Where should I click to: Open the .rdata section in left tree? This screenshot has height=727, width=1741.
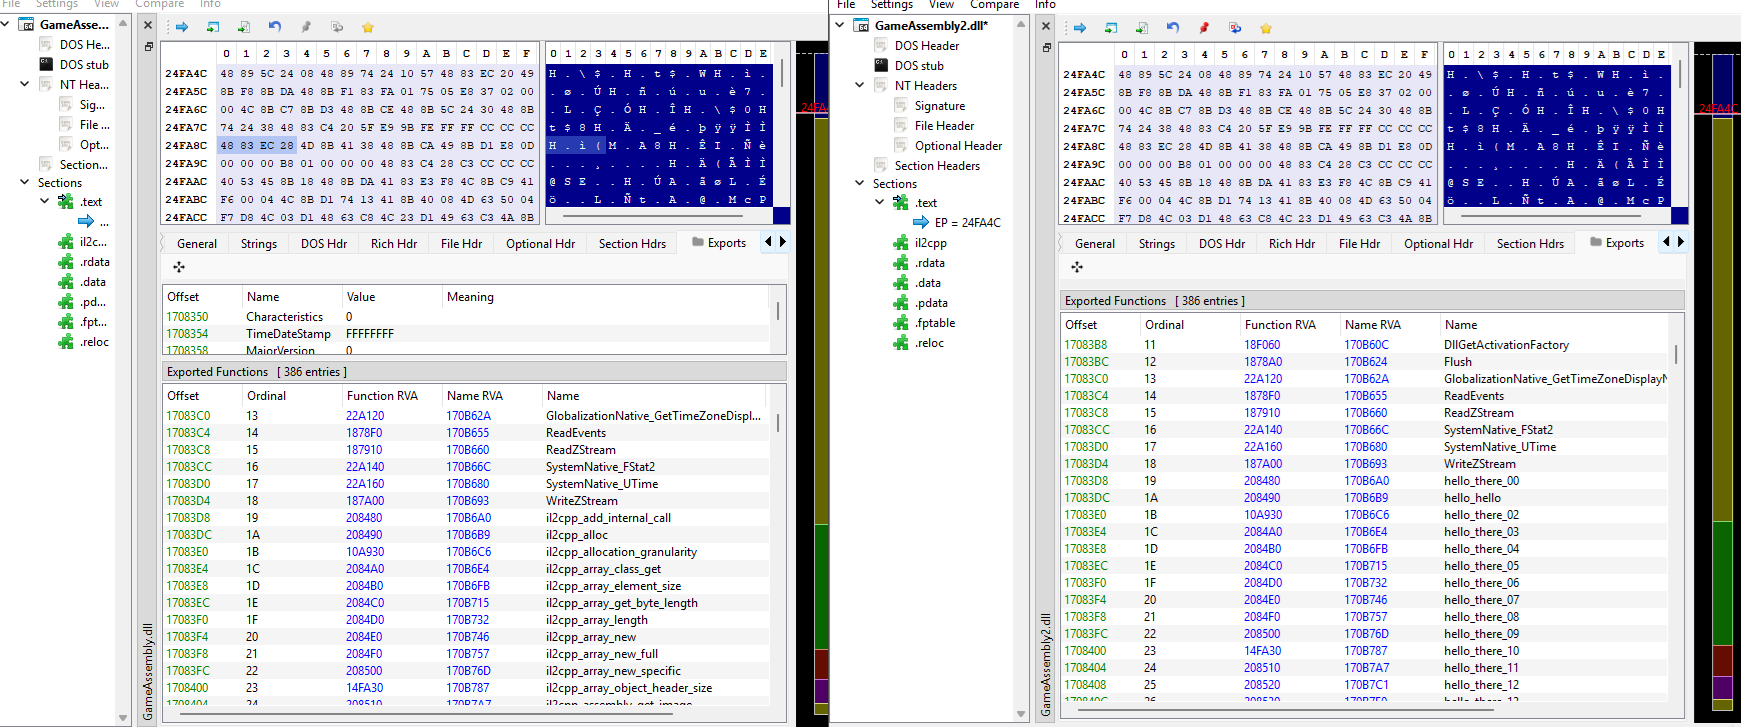click(x=95, y=262)
